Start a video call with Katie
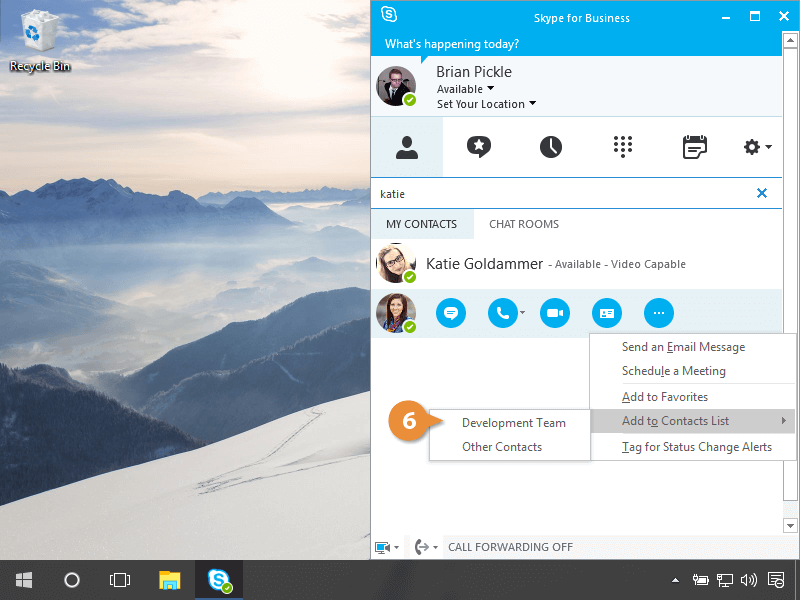Viewport: 800px width, 600px height. (555, 313)
